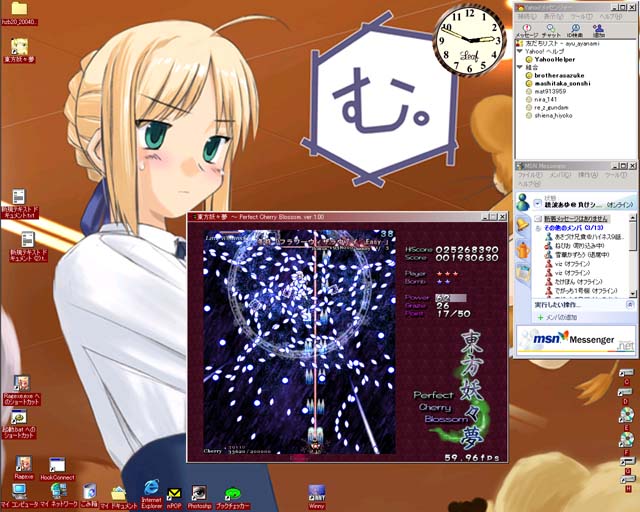The height and width of the screenshot is (512, 640).
Task: Collapse the 結合 friends group
Action: click(x=520, y=68)
